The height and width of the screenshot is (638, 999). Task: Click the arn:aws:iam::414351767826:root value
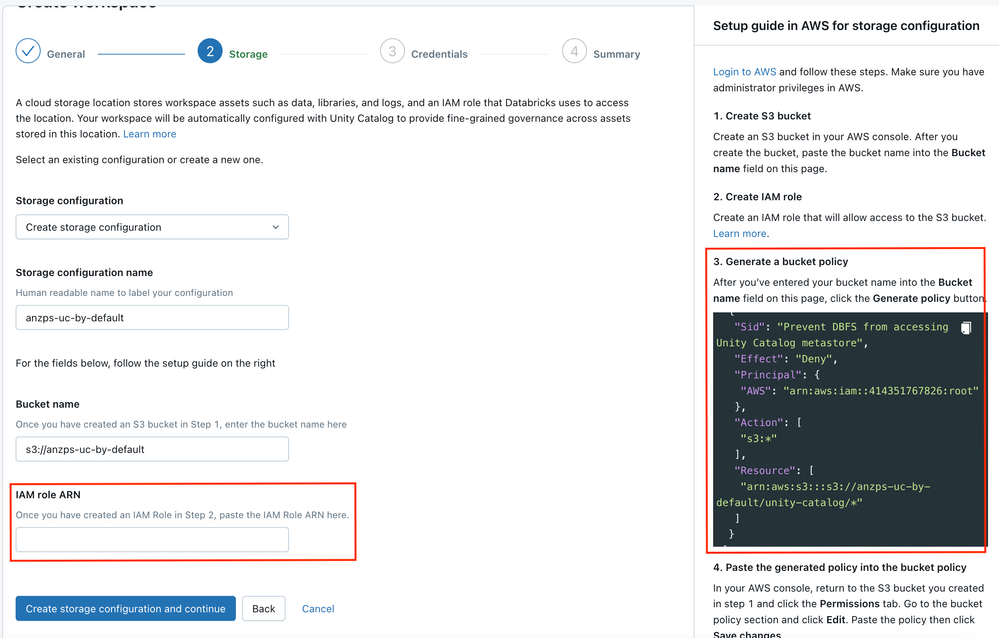(x=880, y=391)
